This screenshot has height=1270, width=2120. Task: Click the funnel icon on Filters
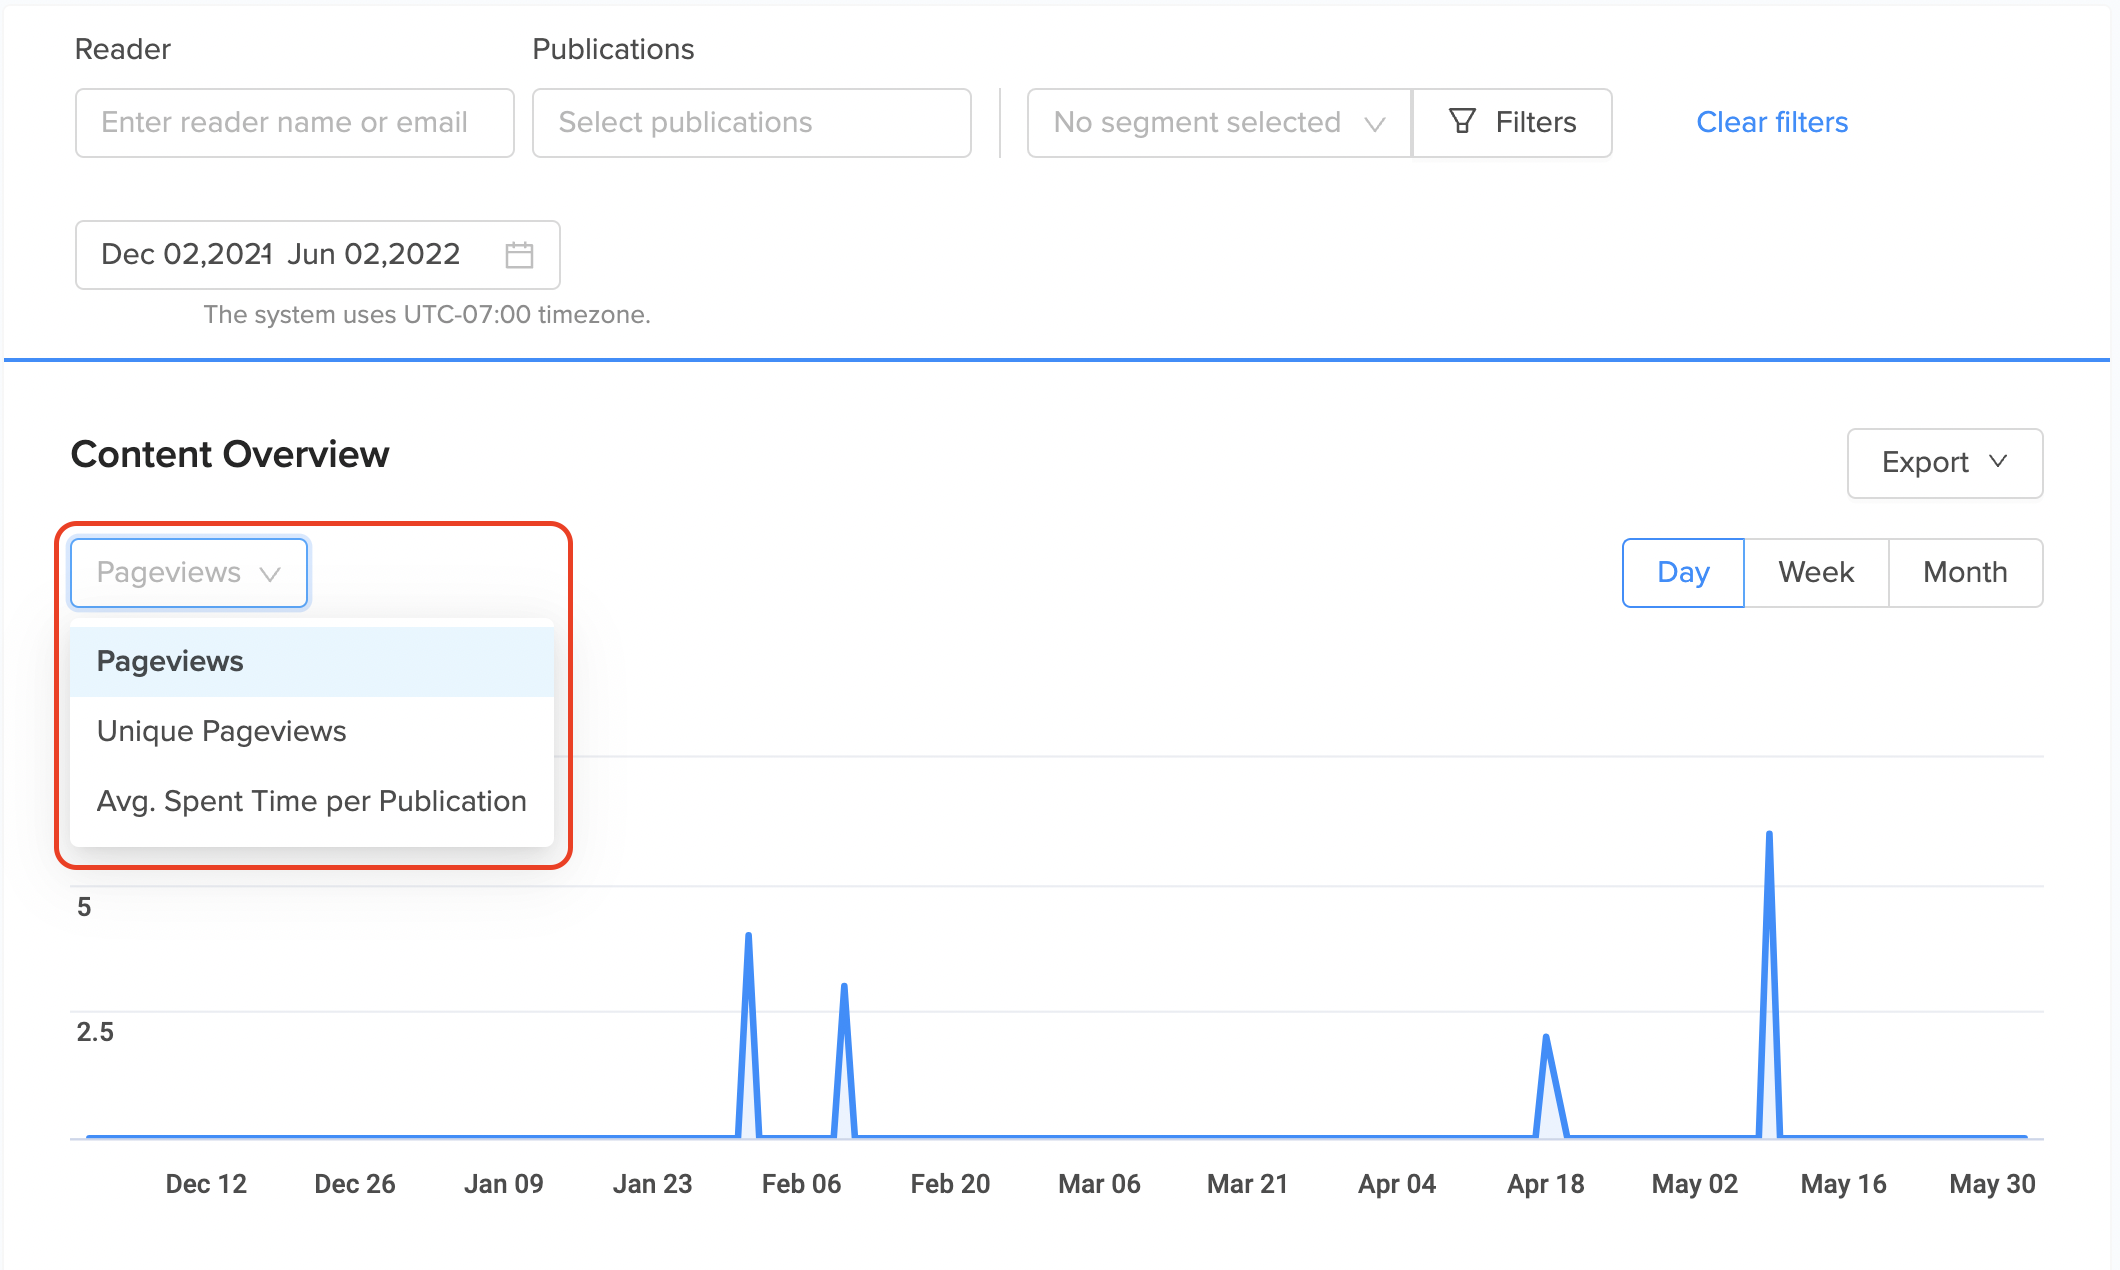pyautogui.click(x=1462, y=122)
